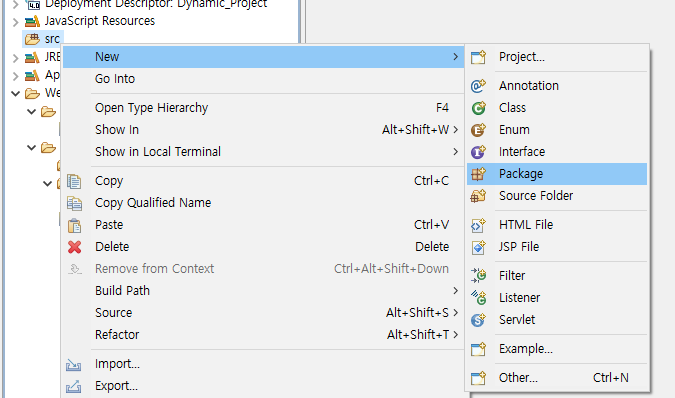Viewport: 675px width, 398px height.
Task: Select Copy Qualified Name entry
Action: click(x=263, y=203)
